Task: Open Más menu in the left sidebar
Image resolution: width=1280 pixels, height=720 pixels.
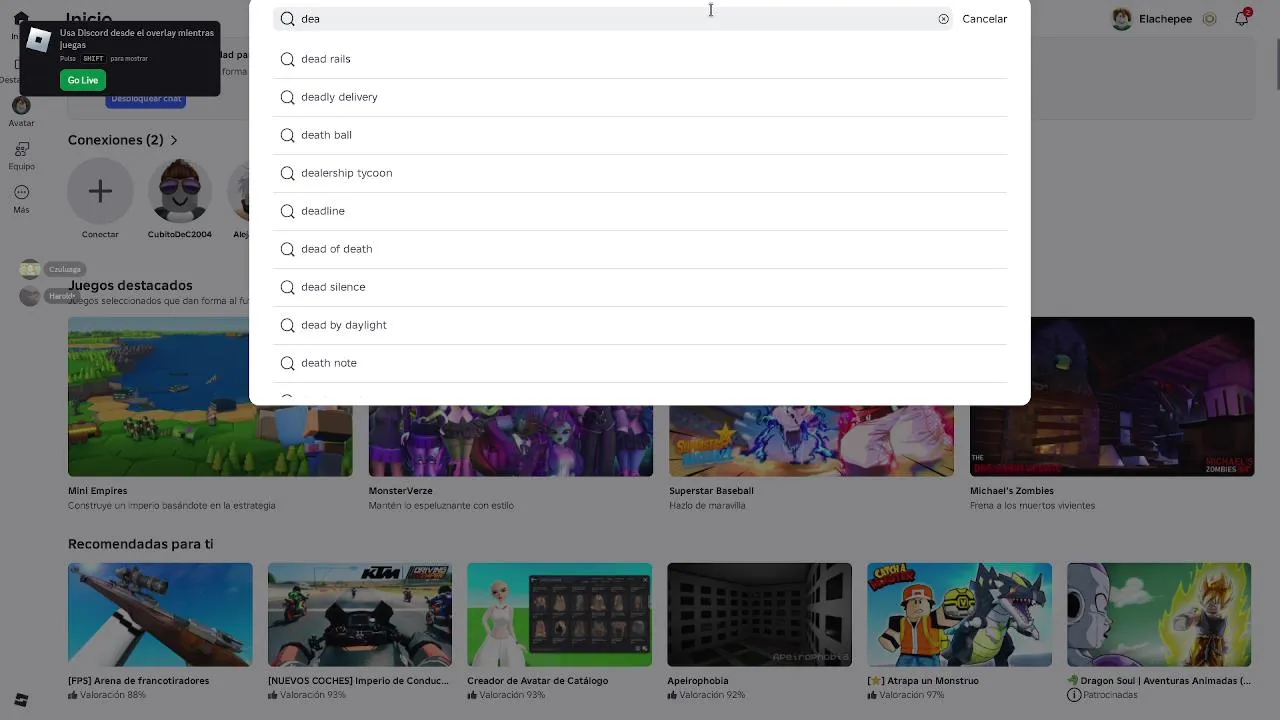Action: [21, 199]
